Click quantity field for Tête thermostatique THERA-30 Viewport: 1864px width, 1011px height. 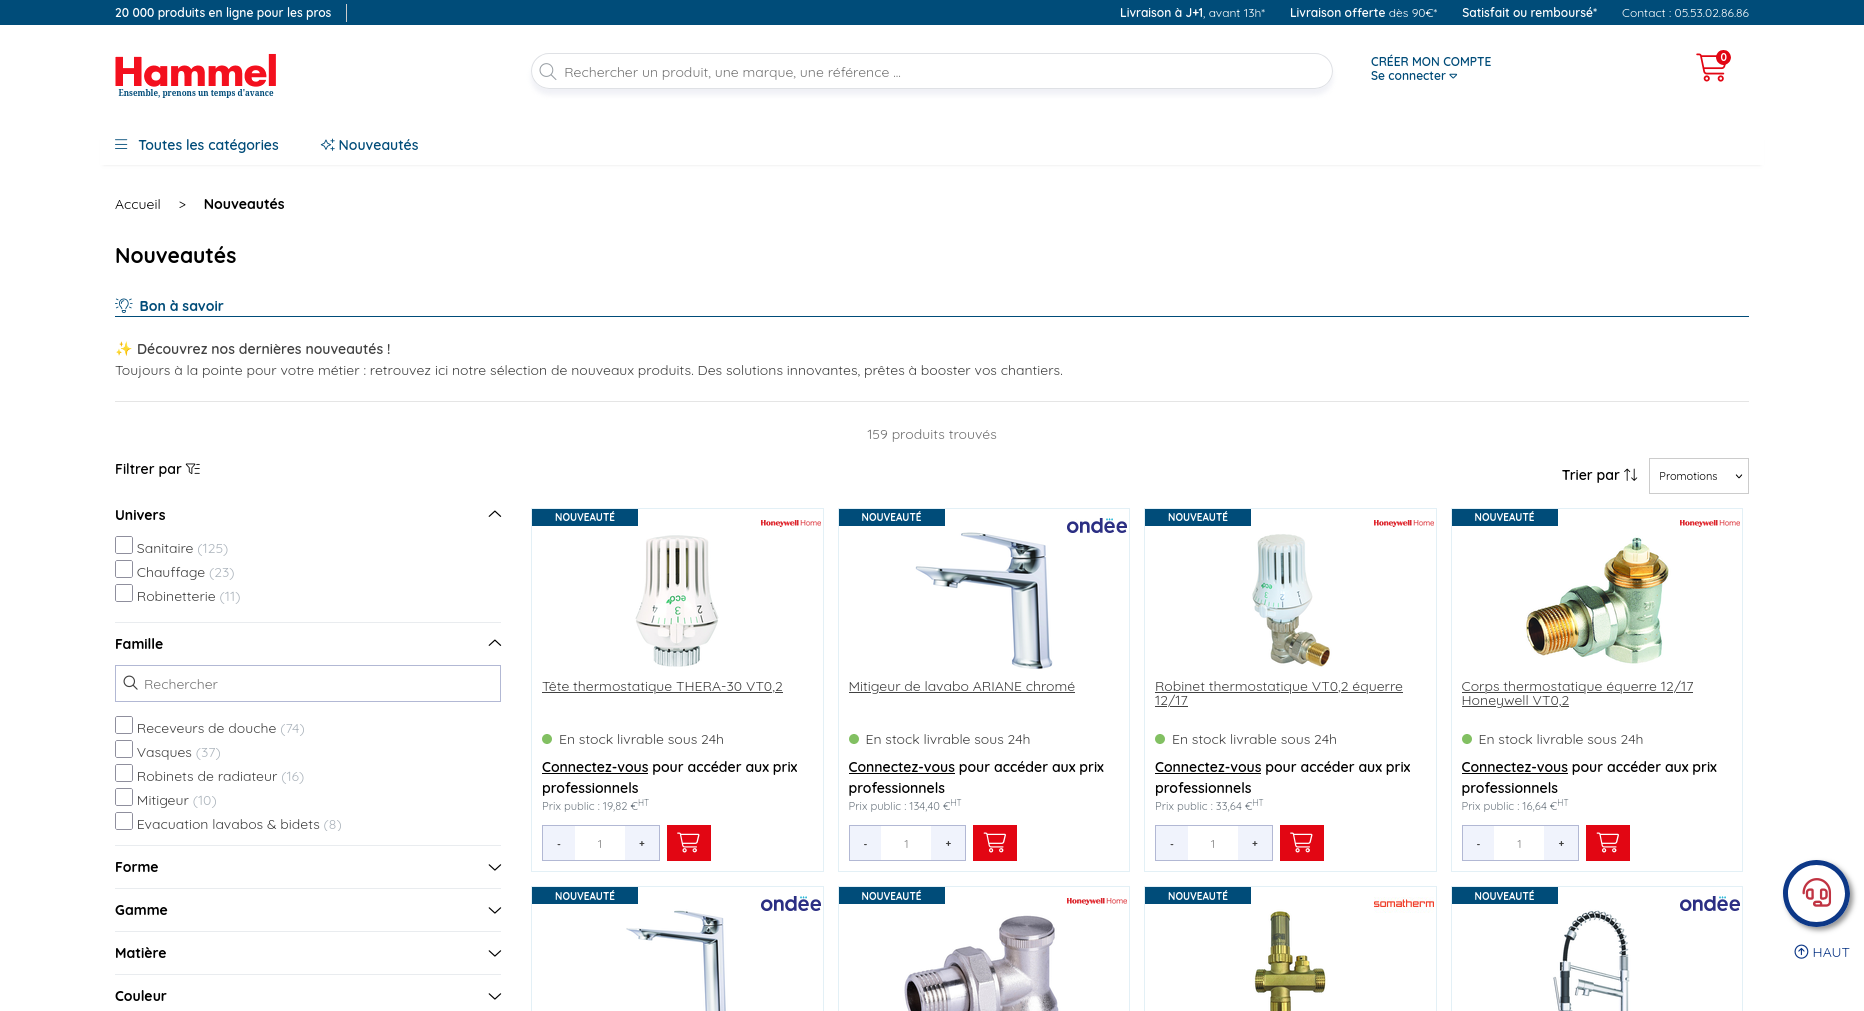pos(600,844)
